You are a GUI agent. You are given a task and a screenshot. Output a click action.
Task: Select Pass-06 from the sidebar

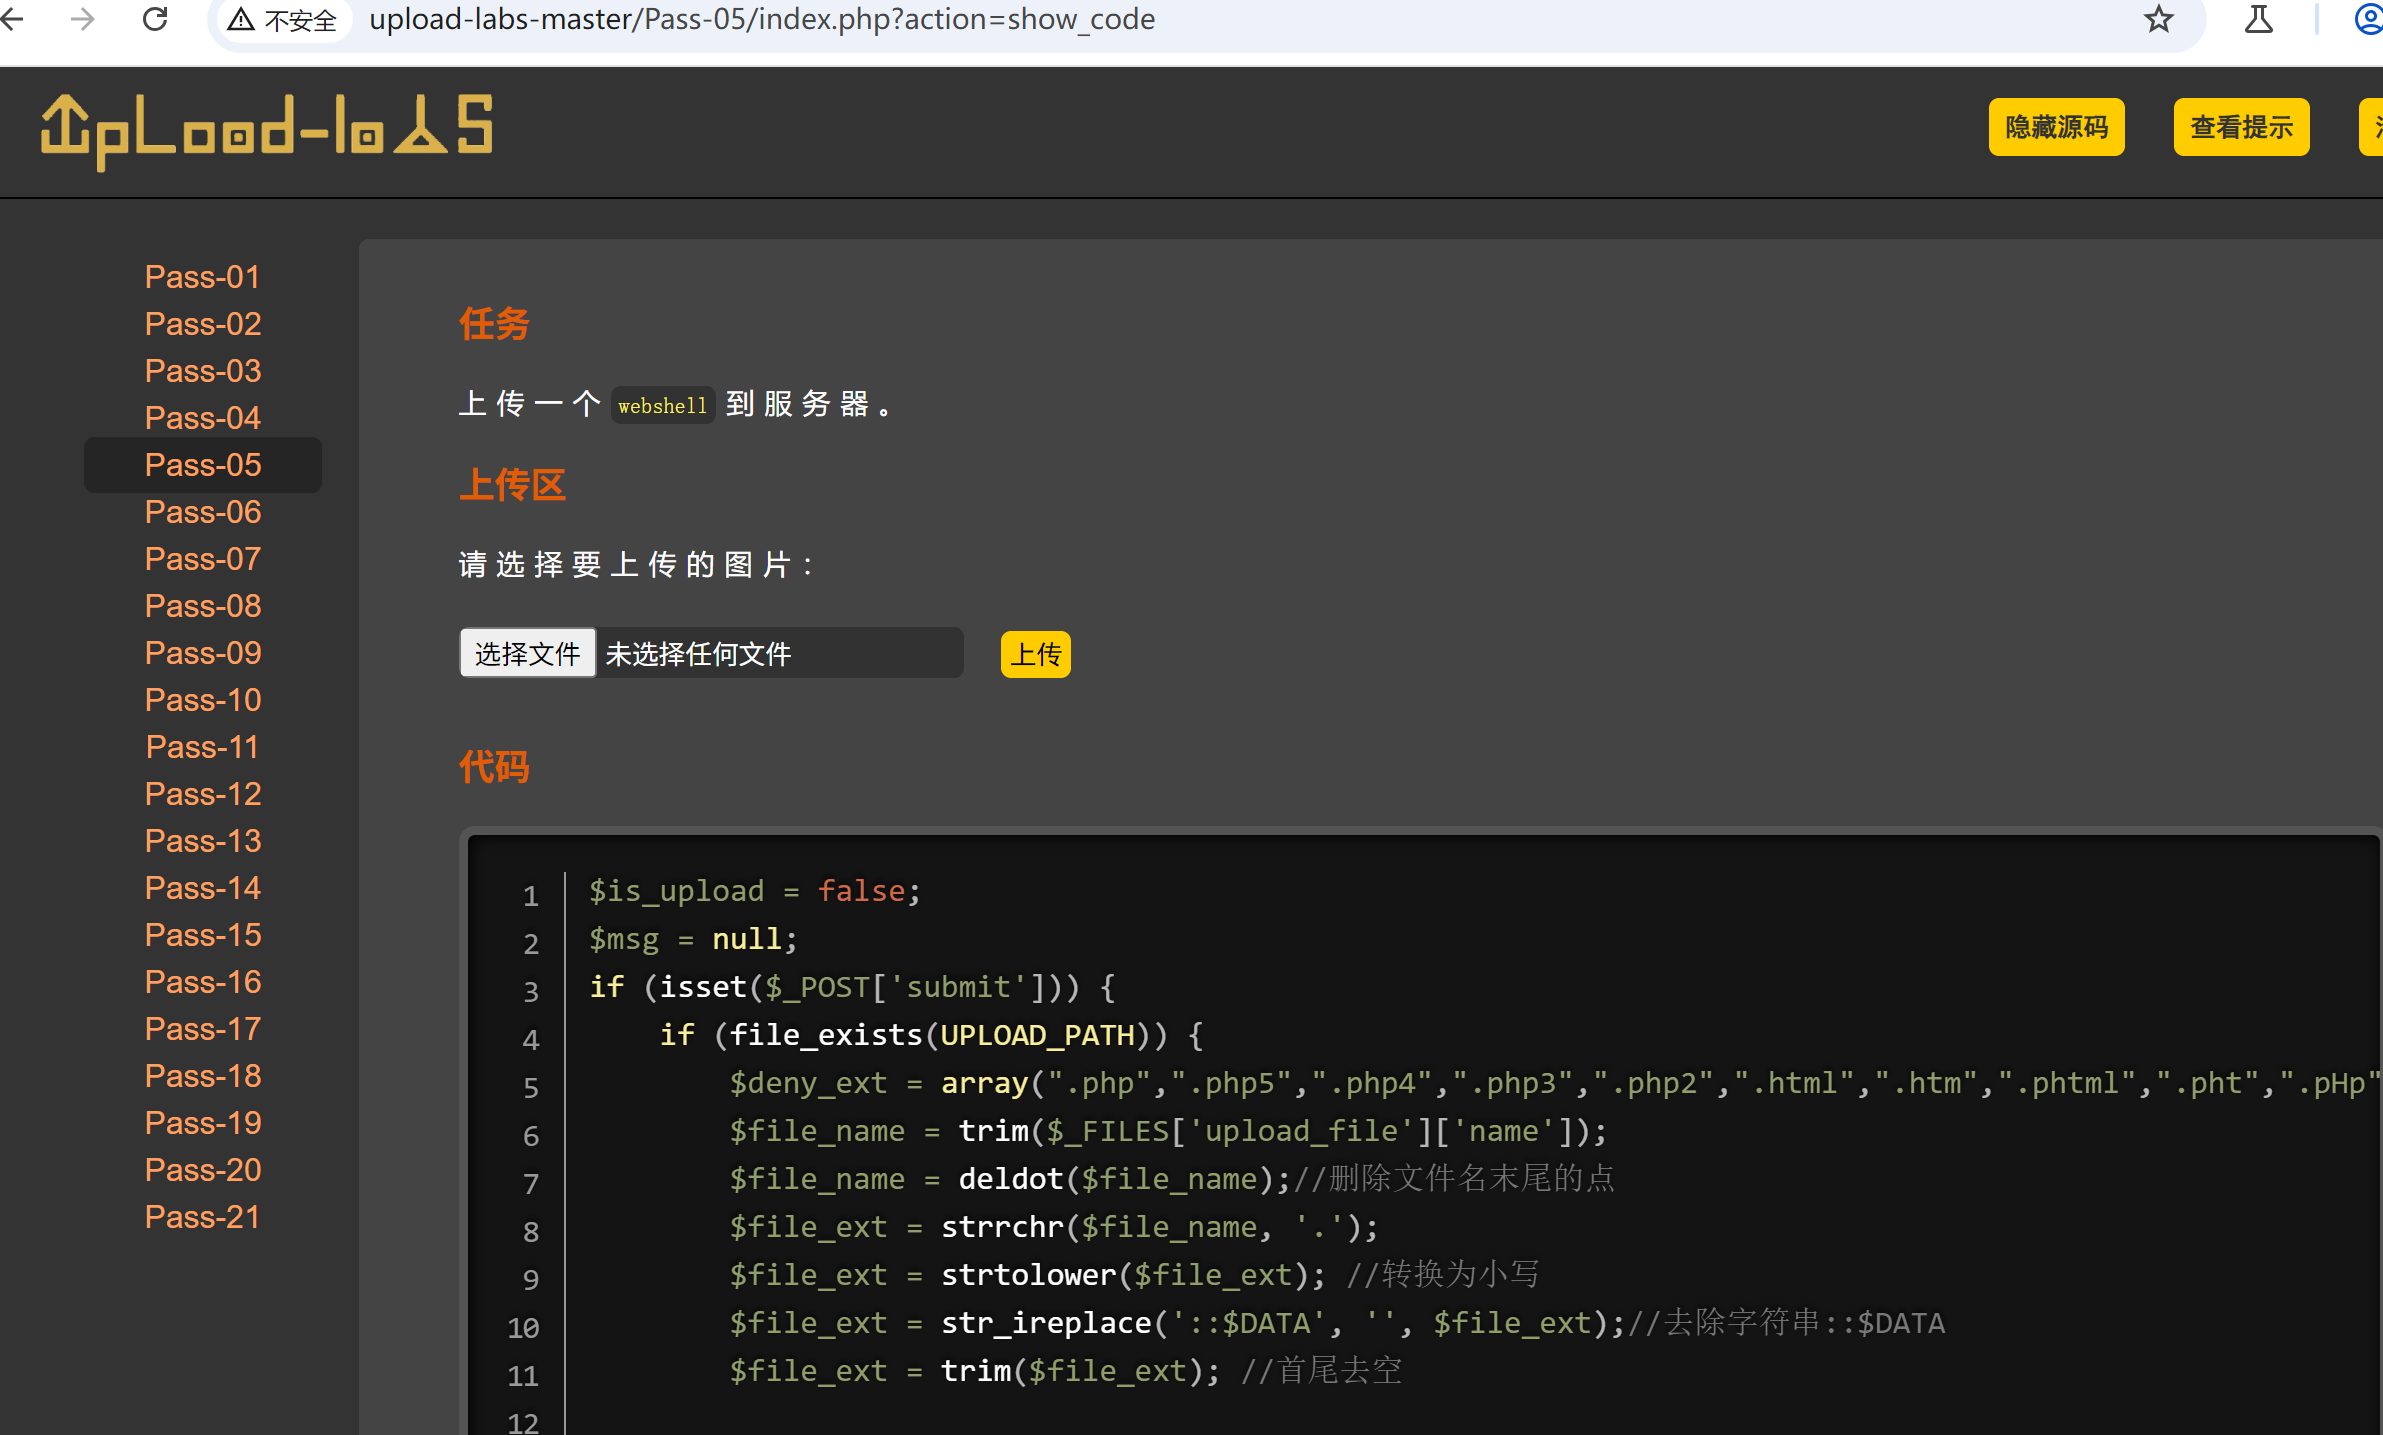203,512
